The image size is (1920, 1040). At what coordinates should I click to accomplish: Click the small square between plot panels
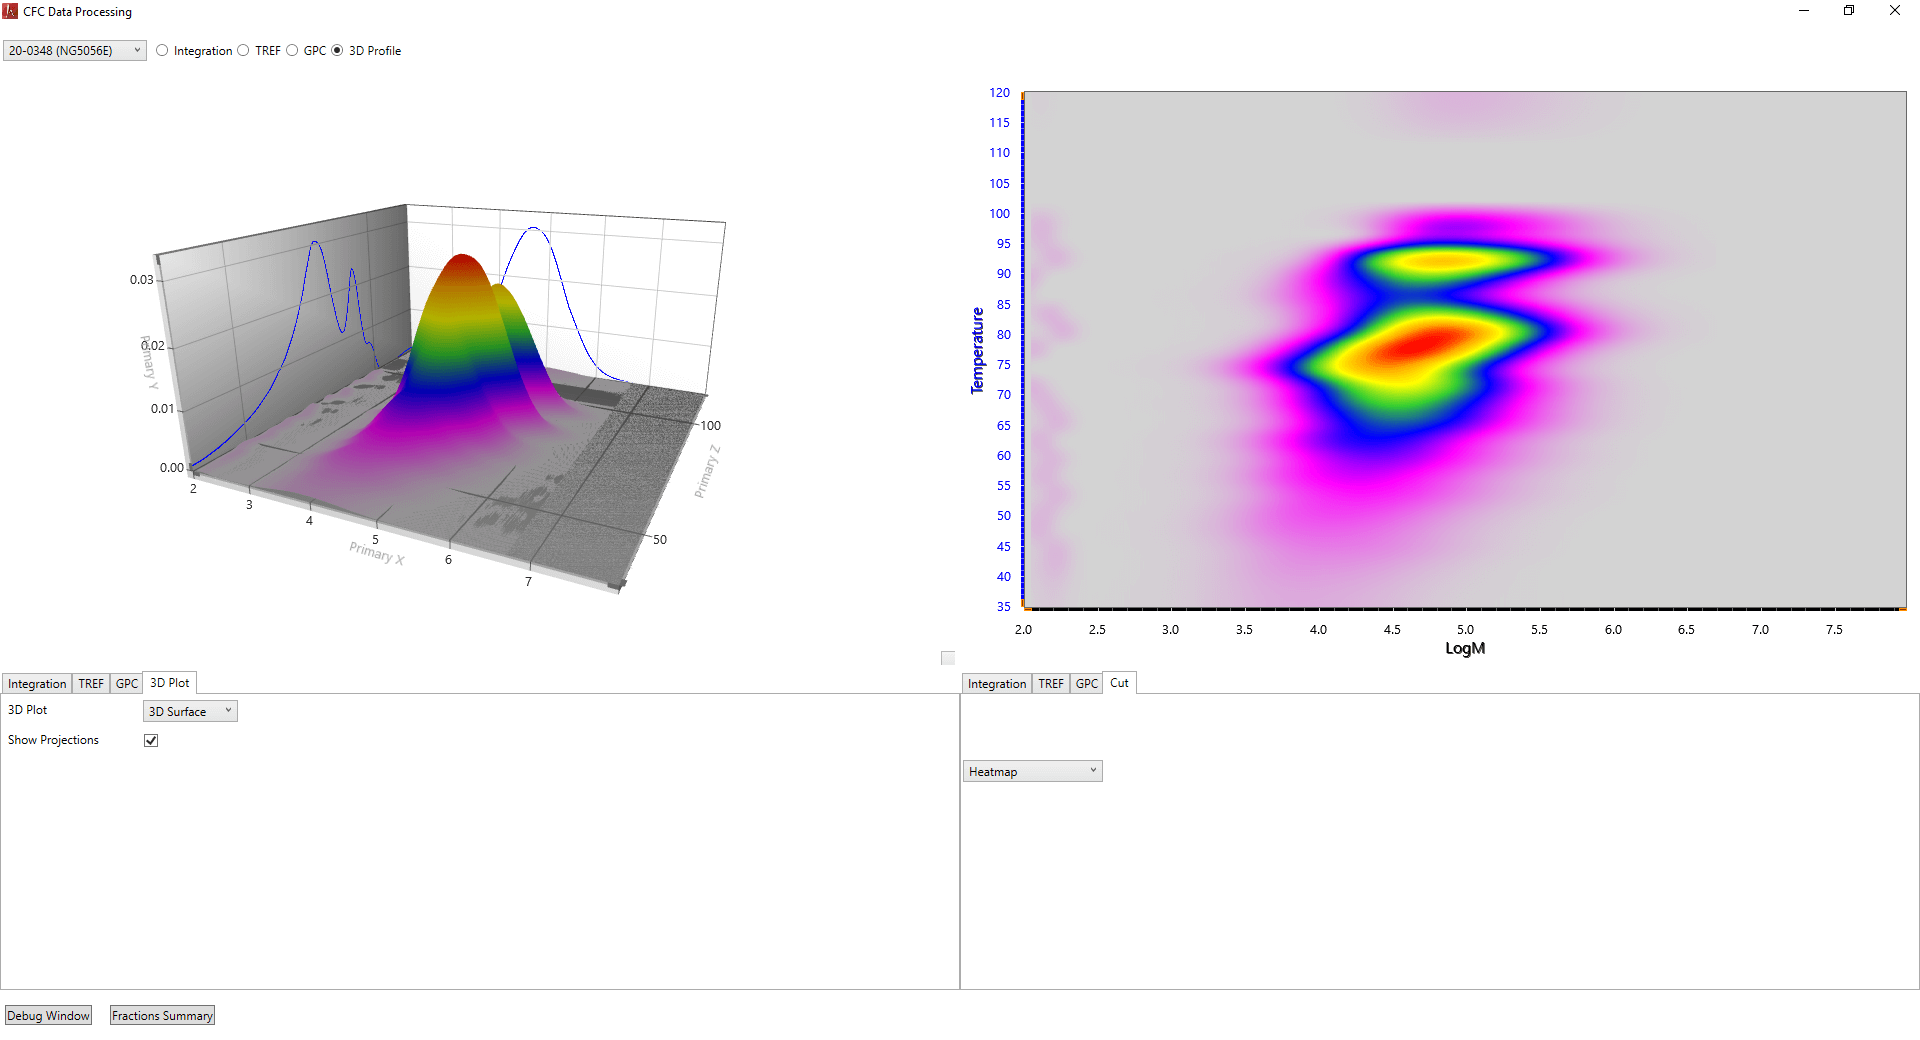pos(948,658)
